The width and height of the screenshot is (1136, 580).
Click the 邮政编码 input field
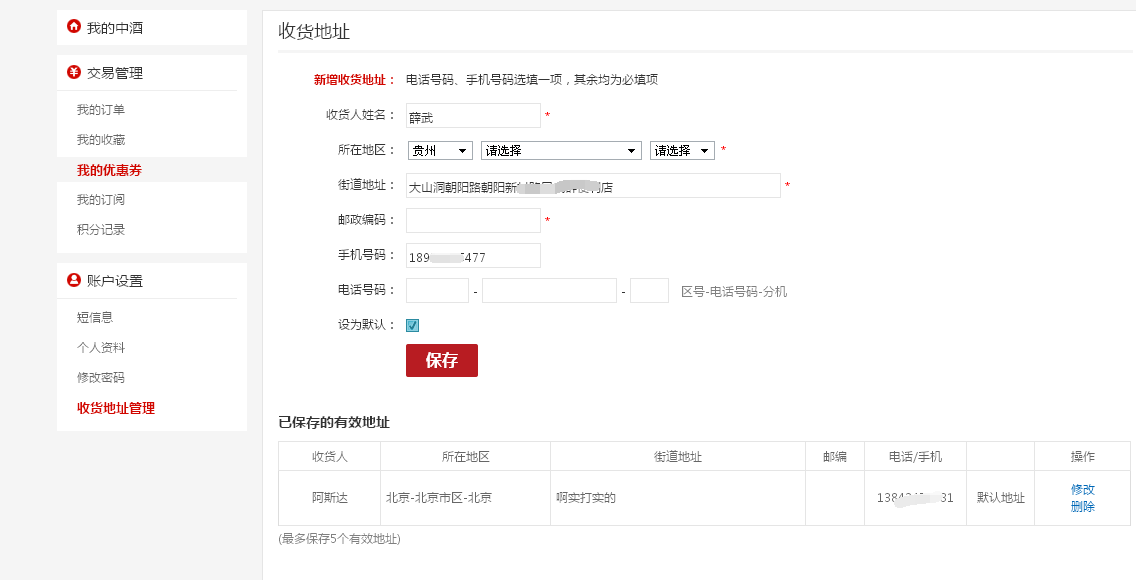coord(473,220)
